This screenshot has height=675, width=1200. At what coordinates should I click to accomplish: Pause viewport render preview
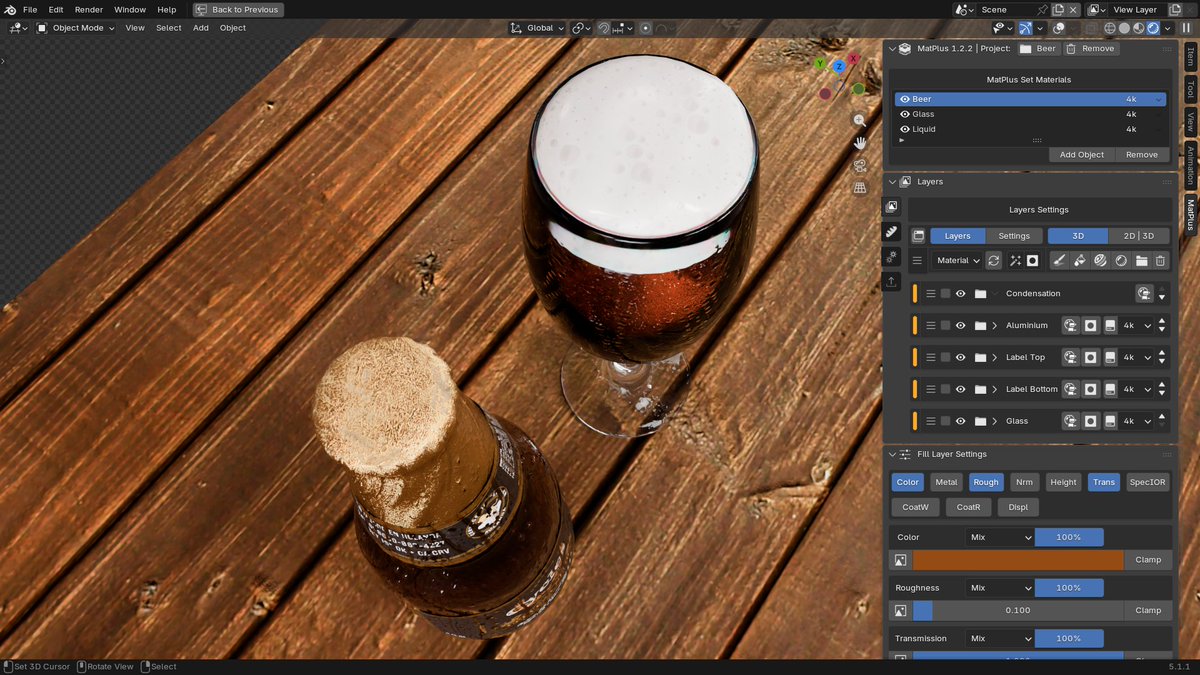coord(1186,28)
